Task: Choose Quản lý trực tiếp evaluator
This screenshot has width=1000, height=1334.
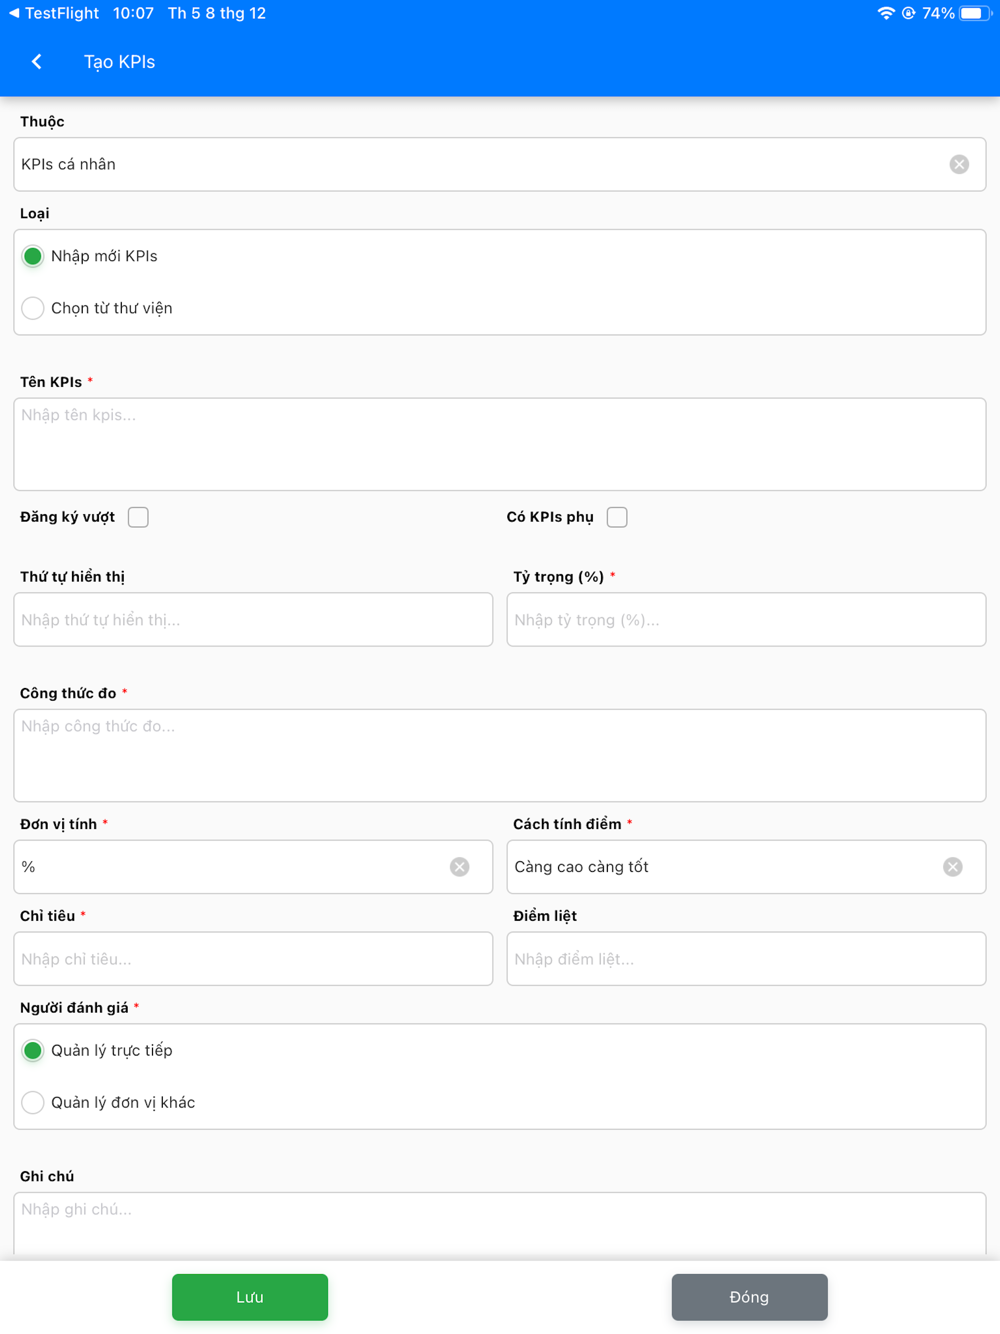Action: click(33, 1050)
